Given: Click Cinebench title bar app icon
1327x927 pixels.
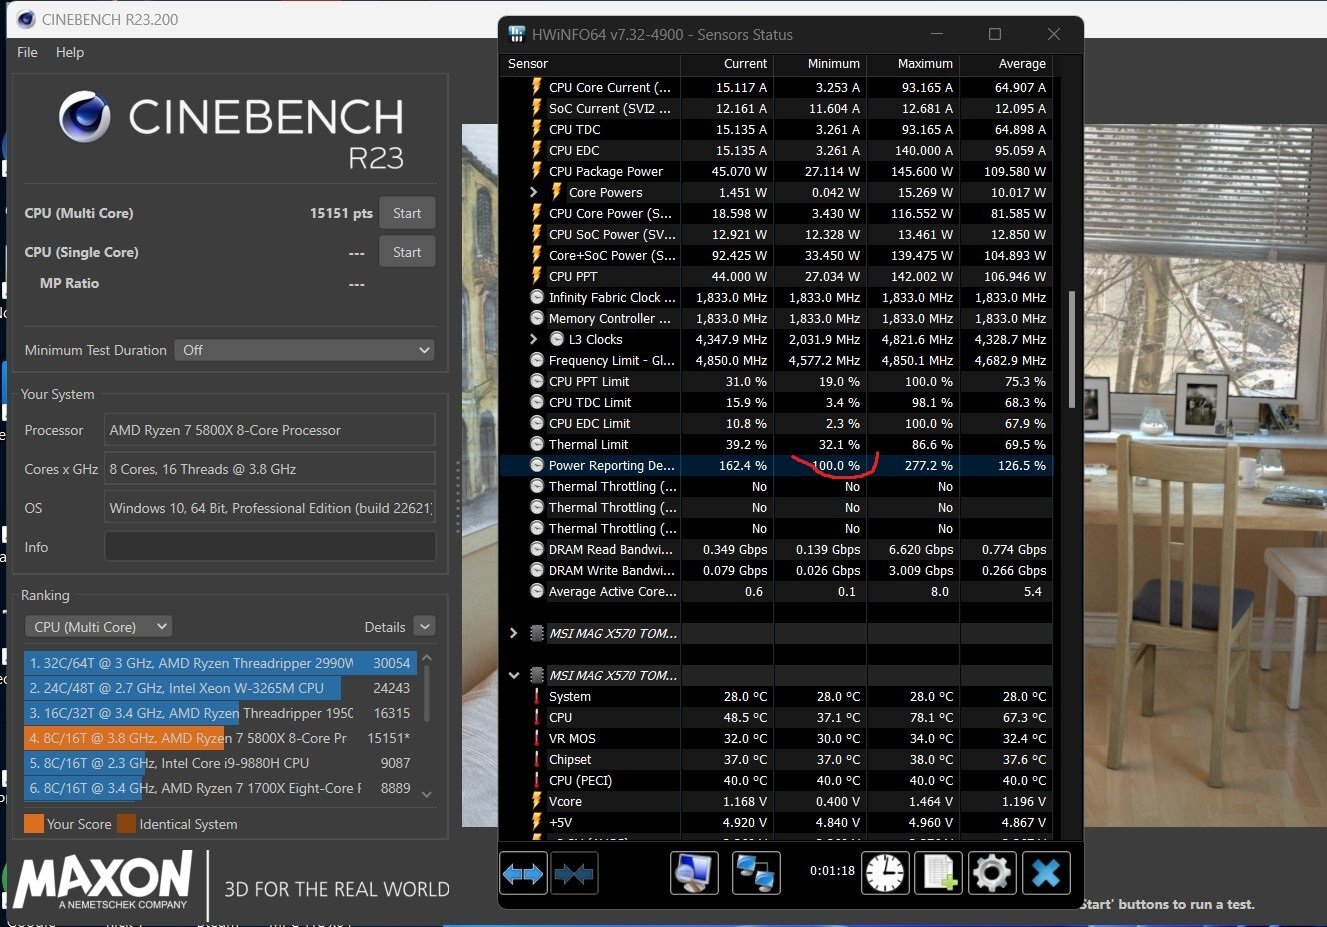Looking at the screenshot, I should tap(26, 19).
